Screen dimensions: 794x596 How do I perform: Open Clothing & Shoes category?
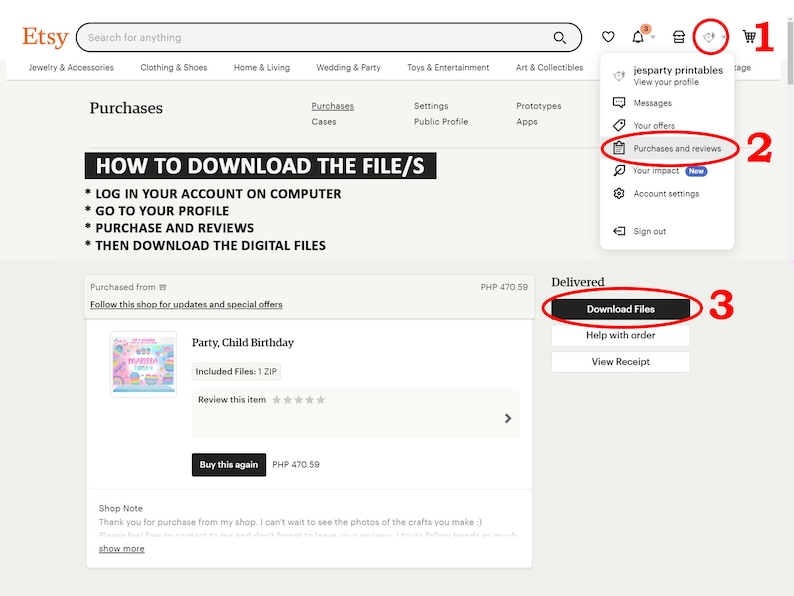tap(174, 67)
